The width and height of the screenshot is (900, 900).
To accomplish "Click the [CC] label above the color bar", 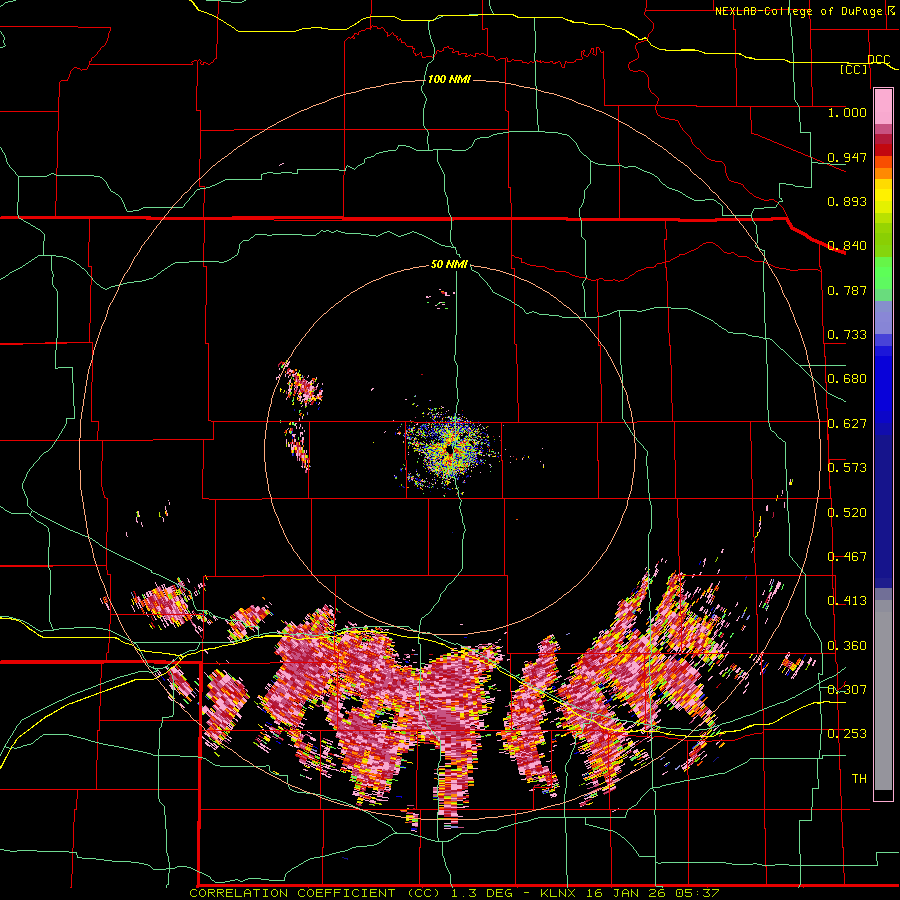I will point(854,70).
